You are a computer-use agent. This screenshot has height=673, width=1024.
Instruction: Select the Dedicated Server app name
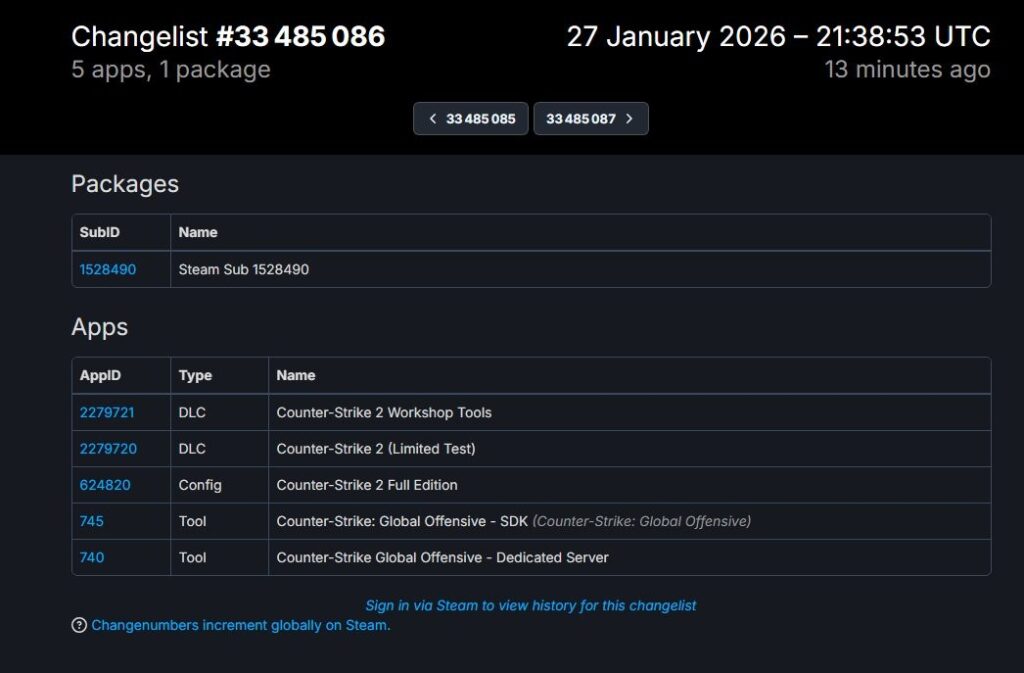[442, 557]
